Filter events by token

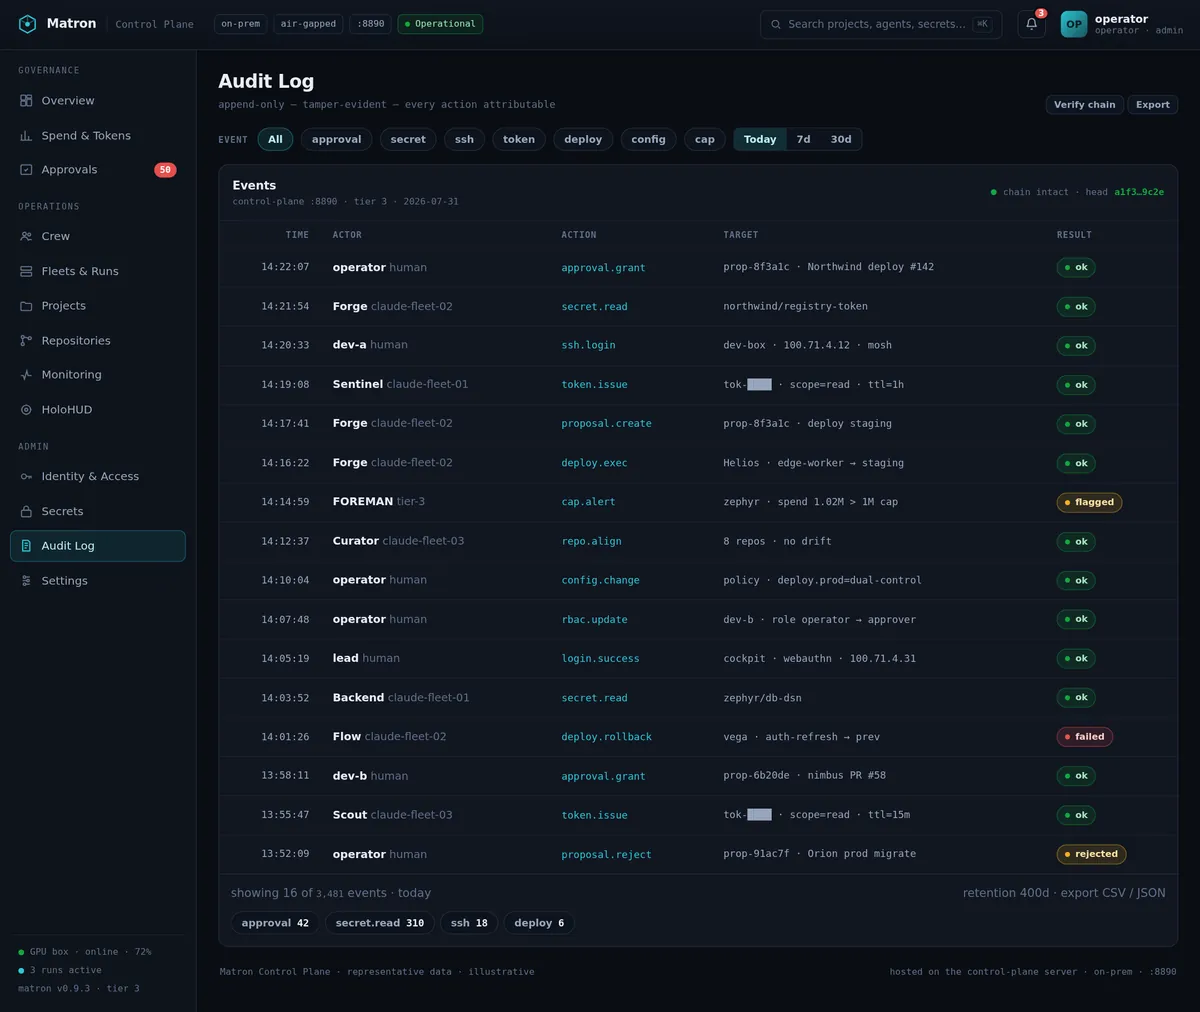519,139
